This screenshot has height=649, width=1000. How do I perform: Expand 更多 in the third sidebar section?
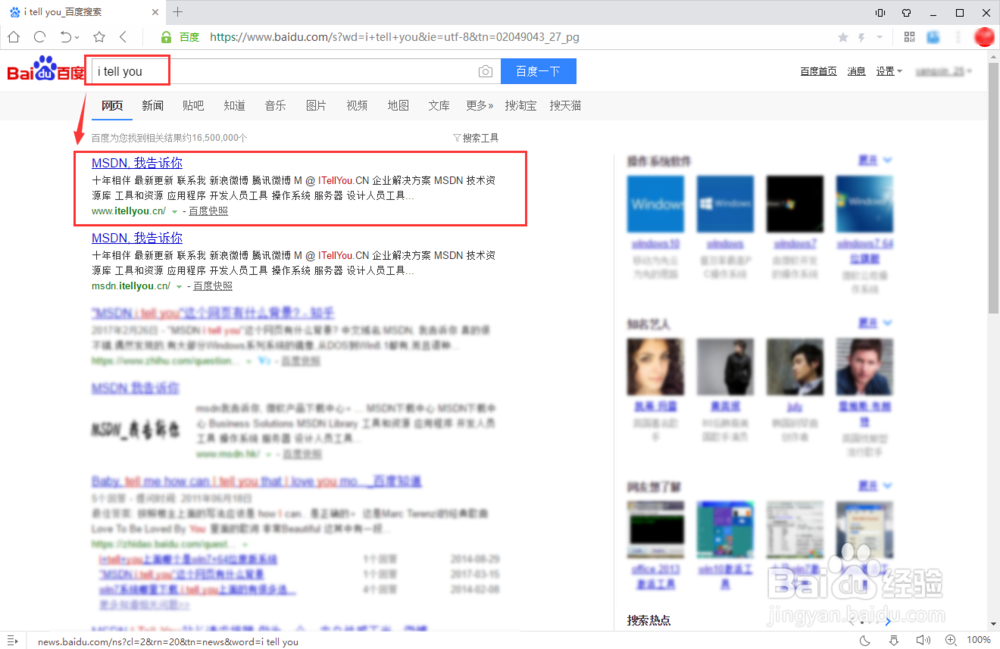(x=874, y=486)
